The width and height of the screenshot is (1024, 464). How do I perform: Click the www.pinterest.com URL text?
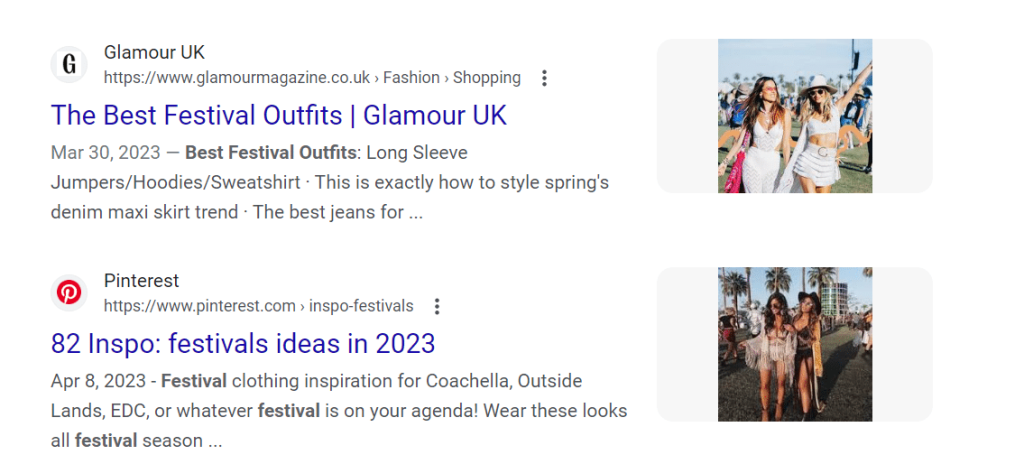point(200,306)
